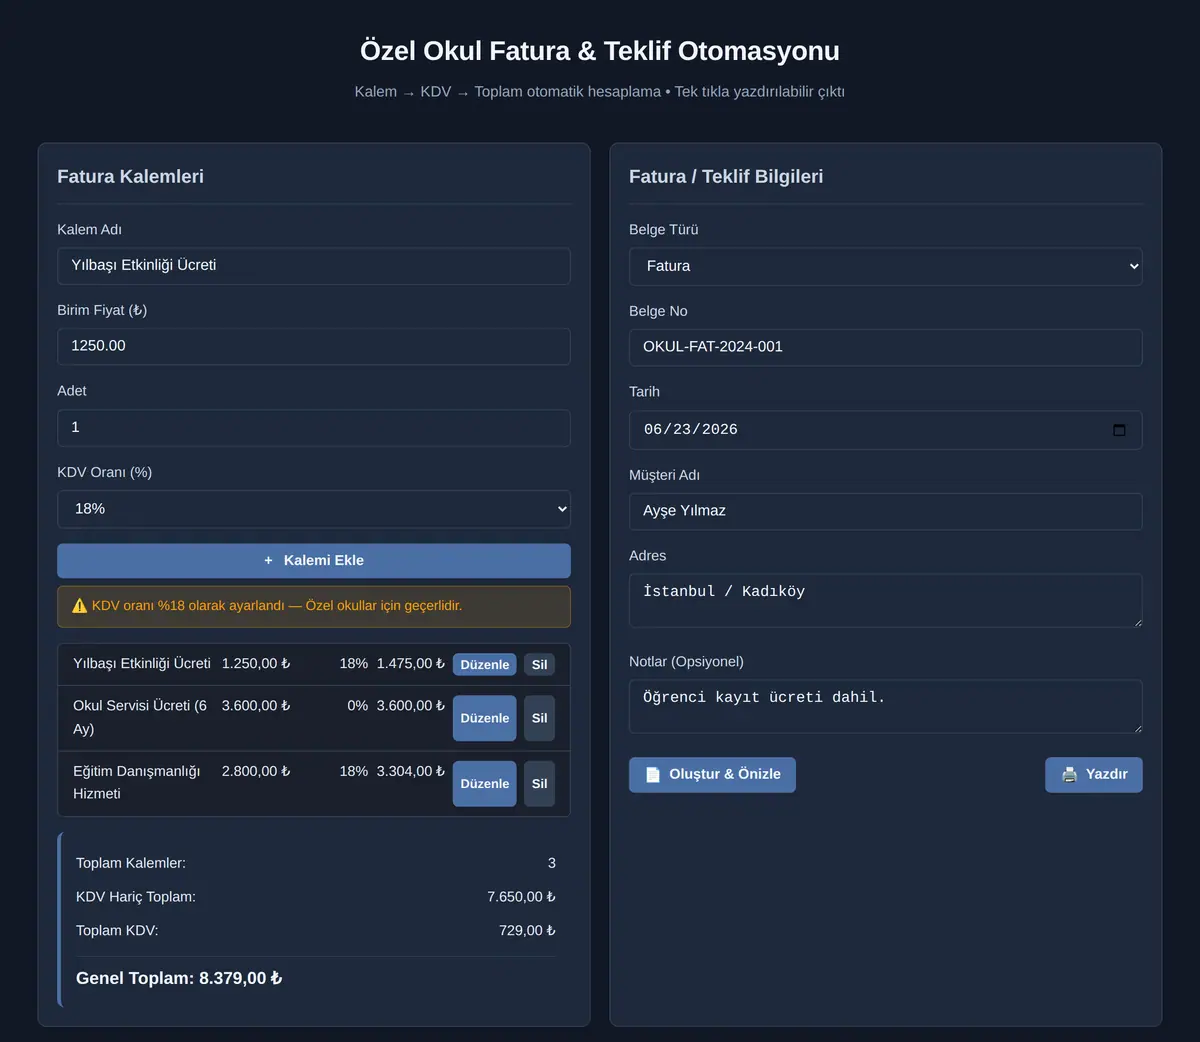
Task: Open the Belge Türü dropdown
Action: (x=886, y=266)
